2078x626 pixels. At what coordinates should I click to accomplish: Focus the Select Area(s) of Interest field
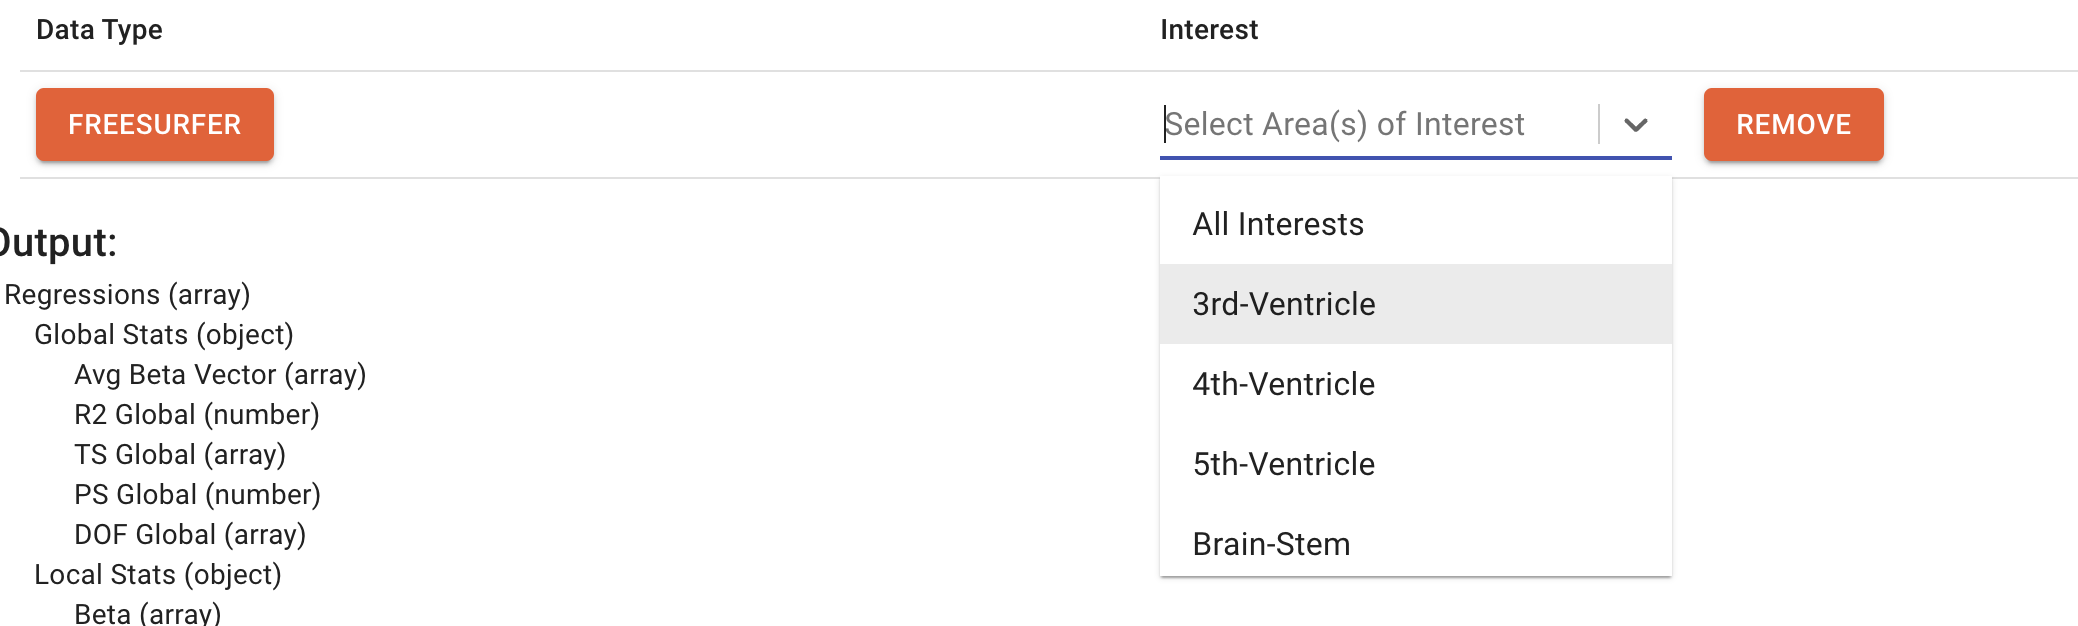1377,125
